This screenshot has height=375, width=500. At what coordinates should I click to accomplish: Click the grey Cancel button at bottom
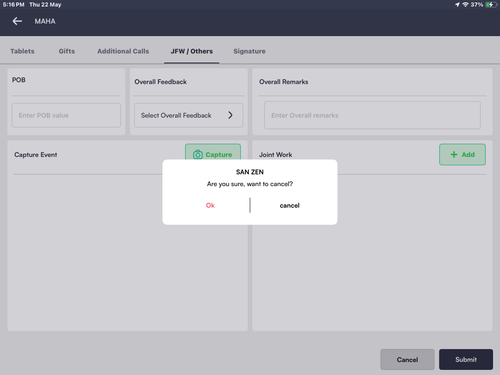tap(407, 359)
